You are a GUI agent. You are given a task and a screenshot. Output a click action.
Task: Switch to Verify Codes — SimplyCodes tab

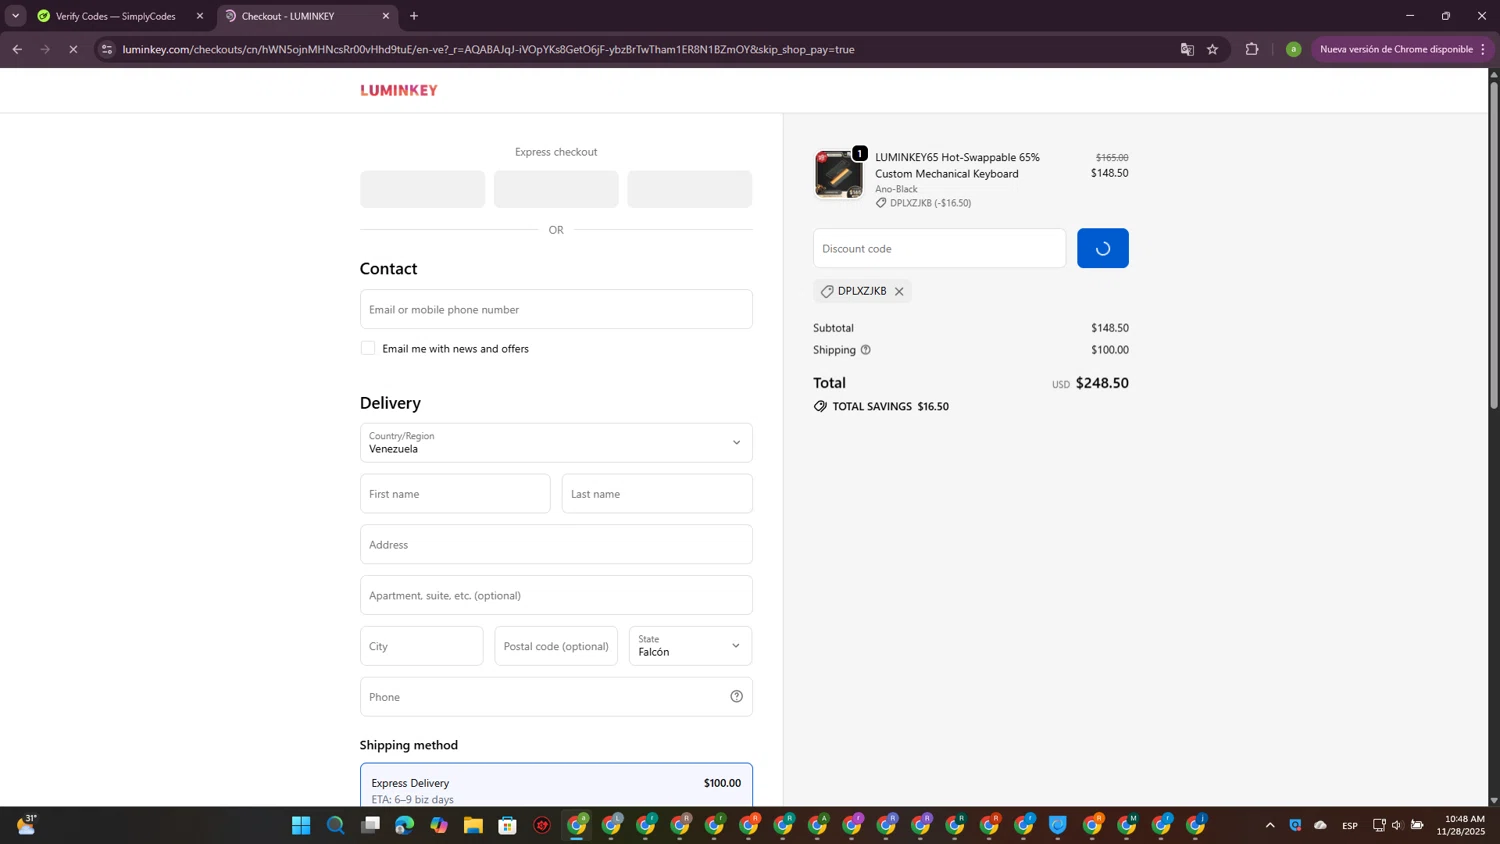point(115,16)
